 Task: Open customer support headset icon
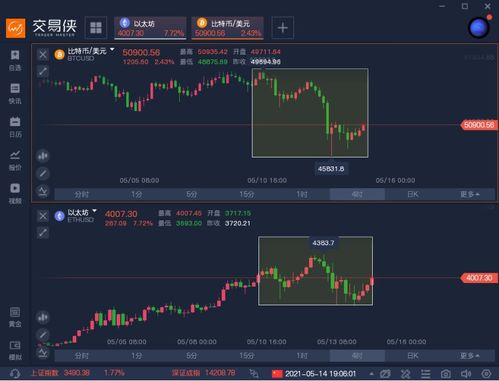pos(15,374)
